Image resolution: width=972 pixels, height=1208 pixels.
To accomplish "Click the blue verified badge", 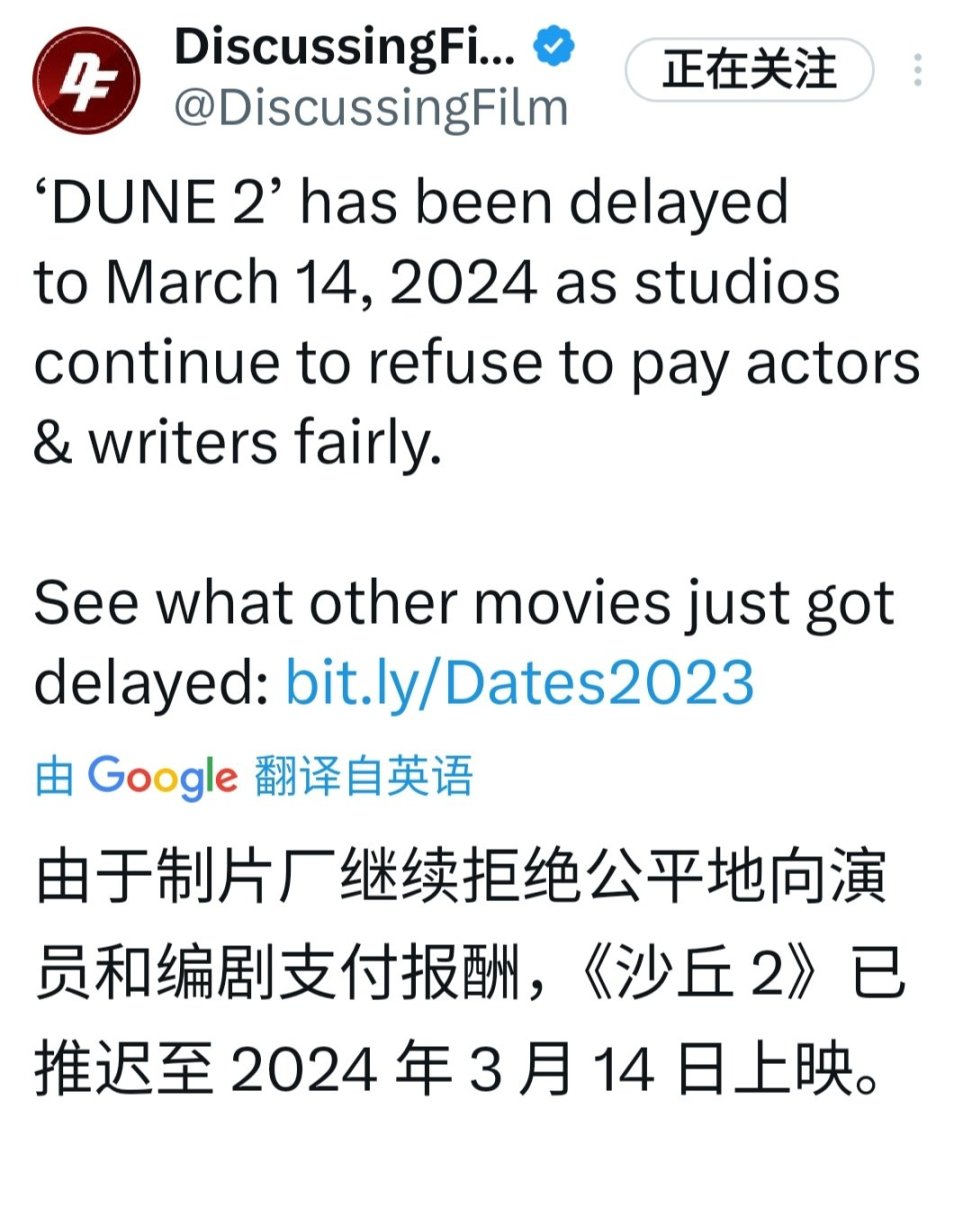I will (x=555, y=49).
